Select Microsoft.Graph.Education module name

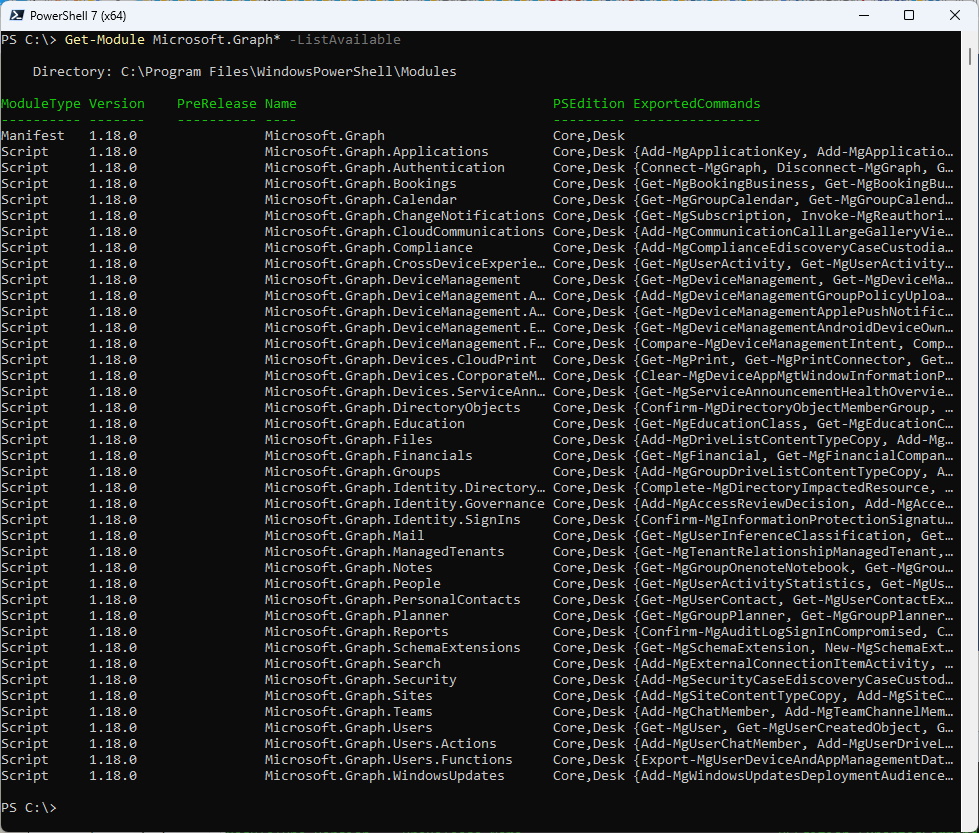(365, 423)
